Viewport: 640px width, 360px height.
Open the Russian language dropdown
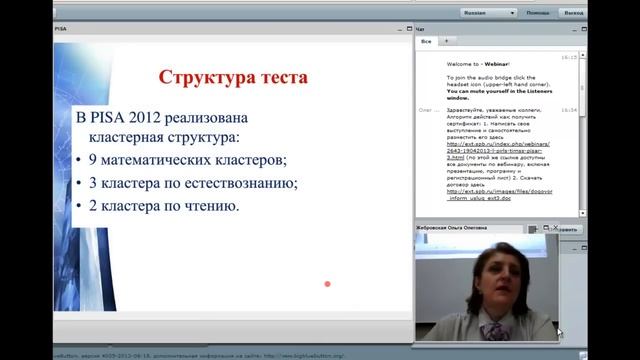pos(489,13)
